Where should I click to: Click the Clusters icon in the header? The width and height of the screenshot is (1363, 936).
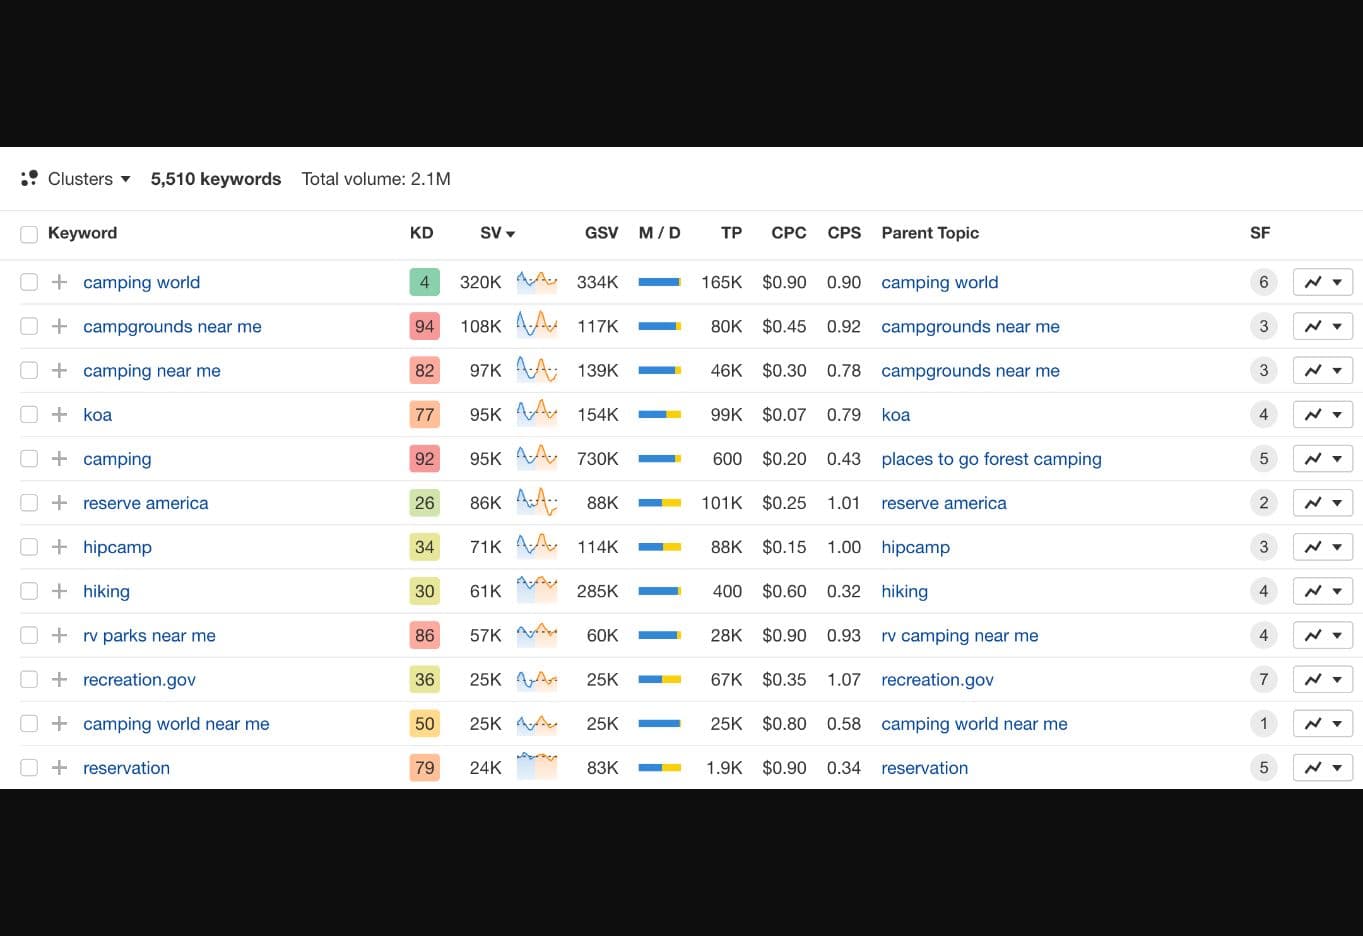pyautogui.click(x=29, y=178)
